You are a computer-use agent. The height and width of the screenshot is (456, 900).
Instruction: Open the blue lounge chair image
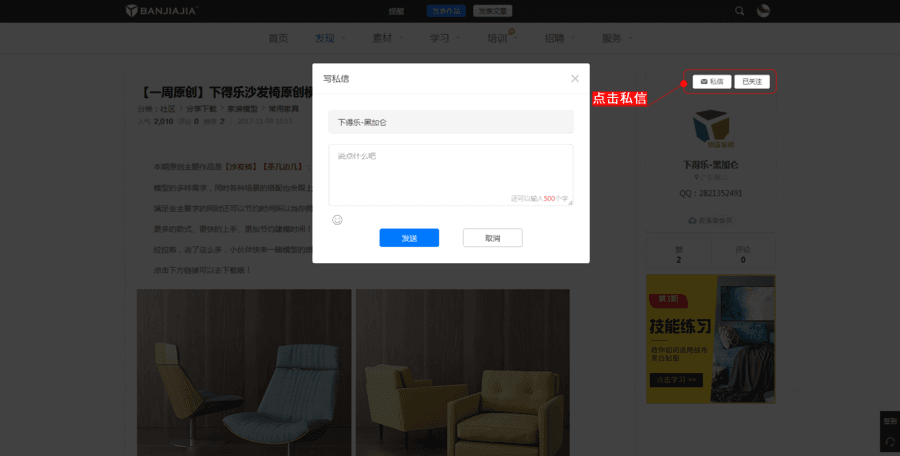tap(244, 372)
